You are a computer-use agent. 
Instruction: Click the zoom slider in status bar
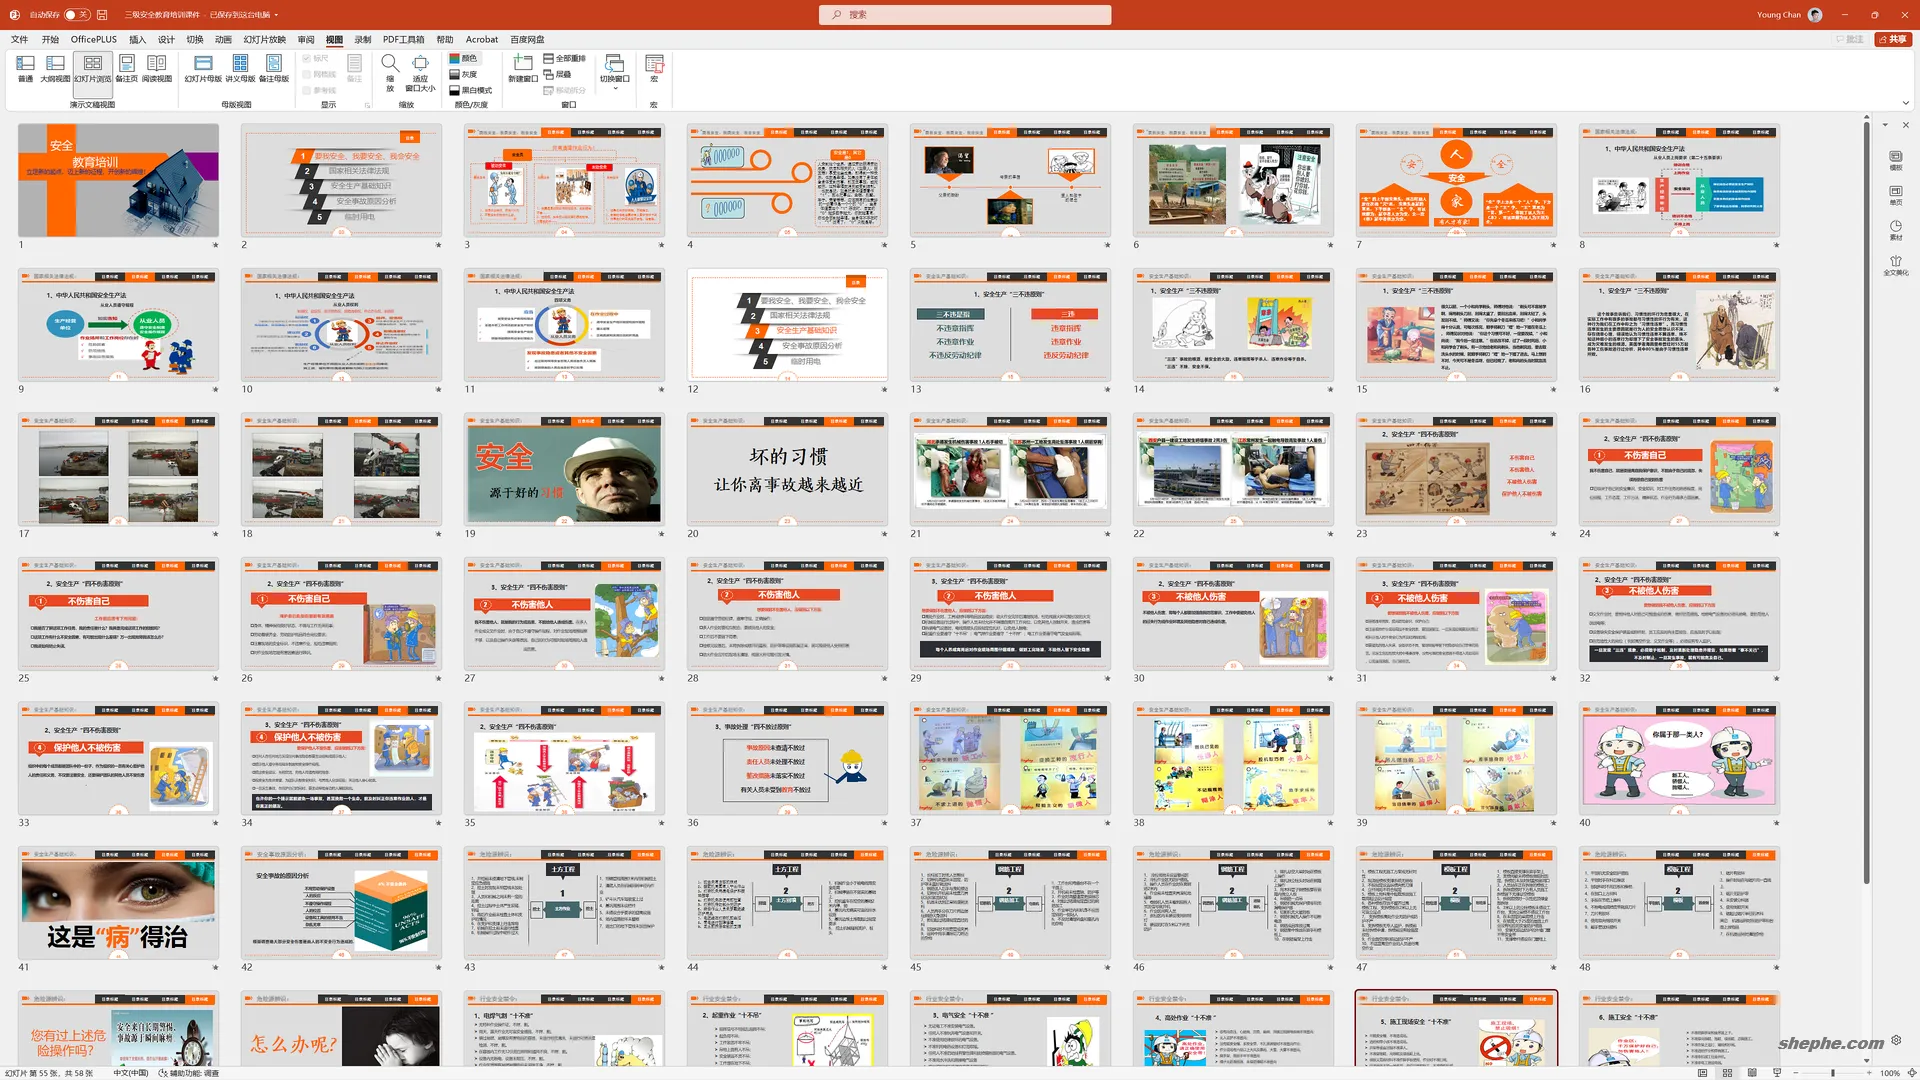(x=1832, y=1073)
